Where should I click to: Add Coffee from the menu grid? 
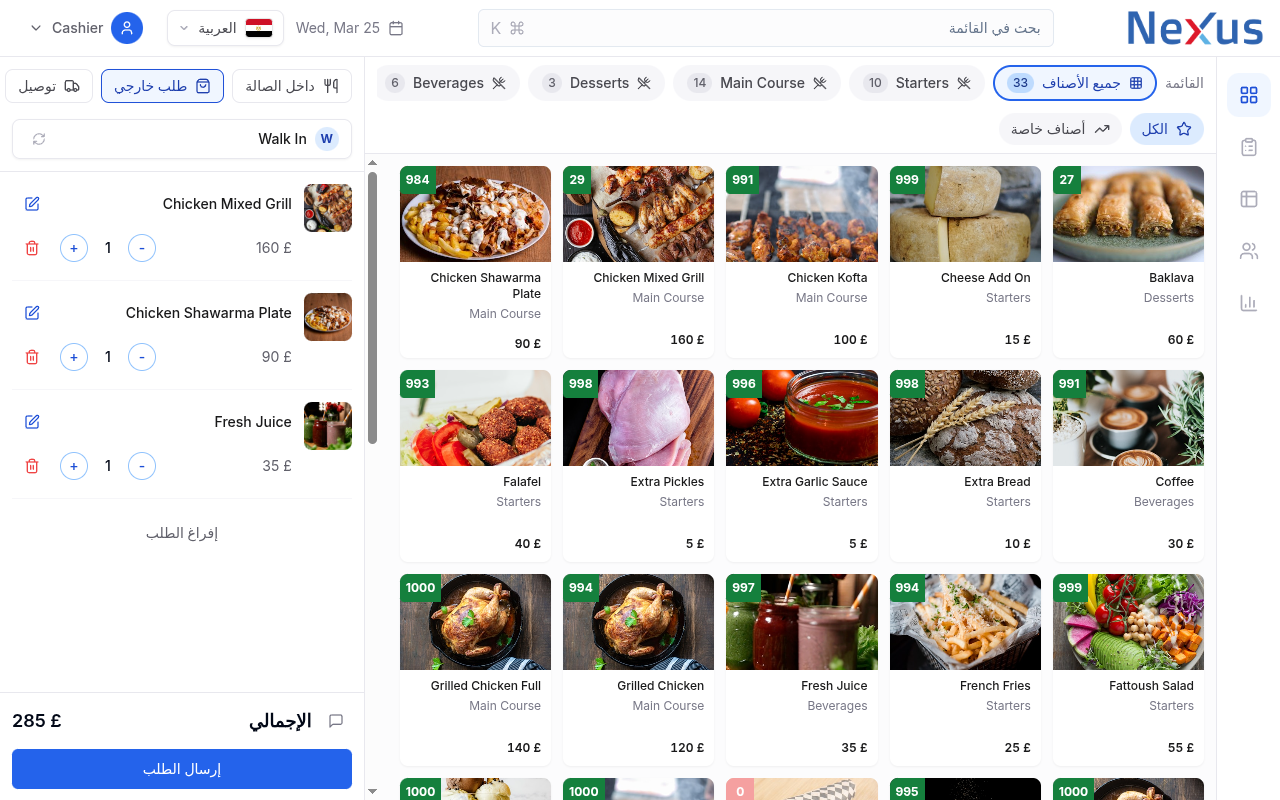[1128, 466]
